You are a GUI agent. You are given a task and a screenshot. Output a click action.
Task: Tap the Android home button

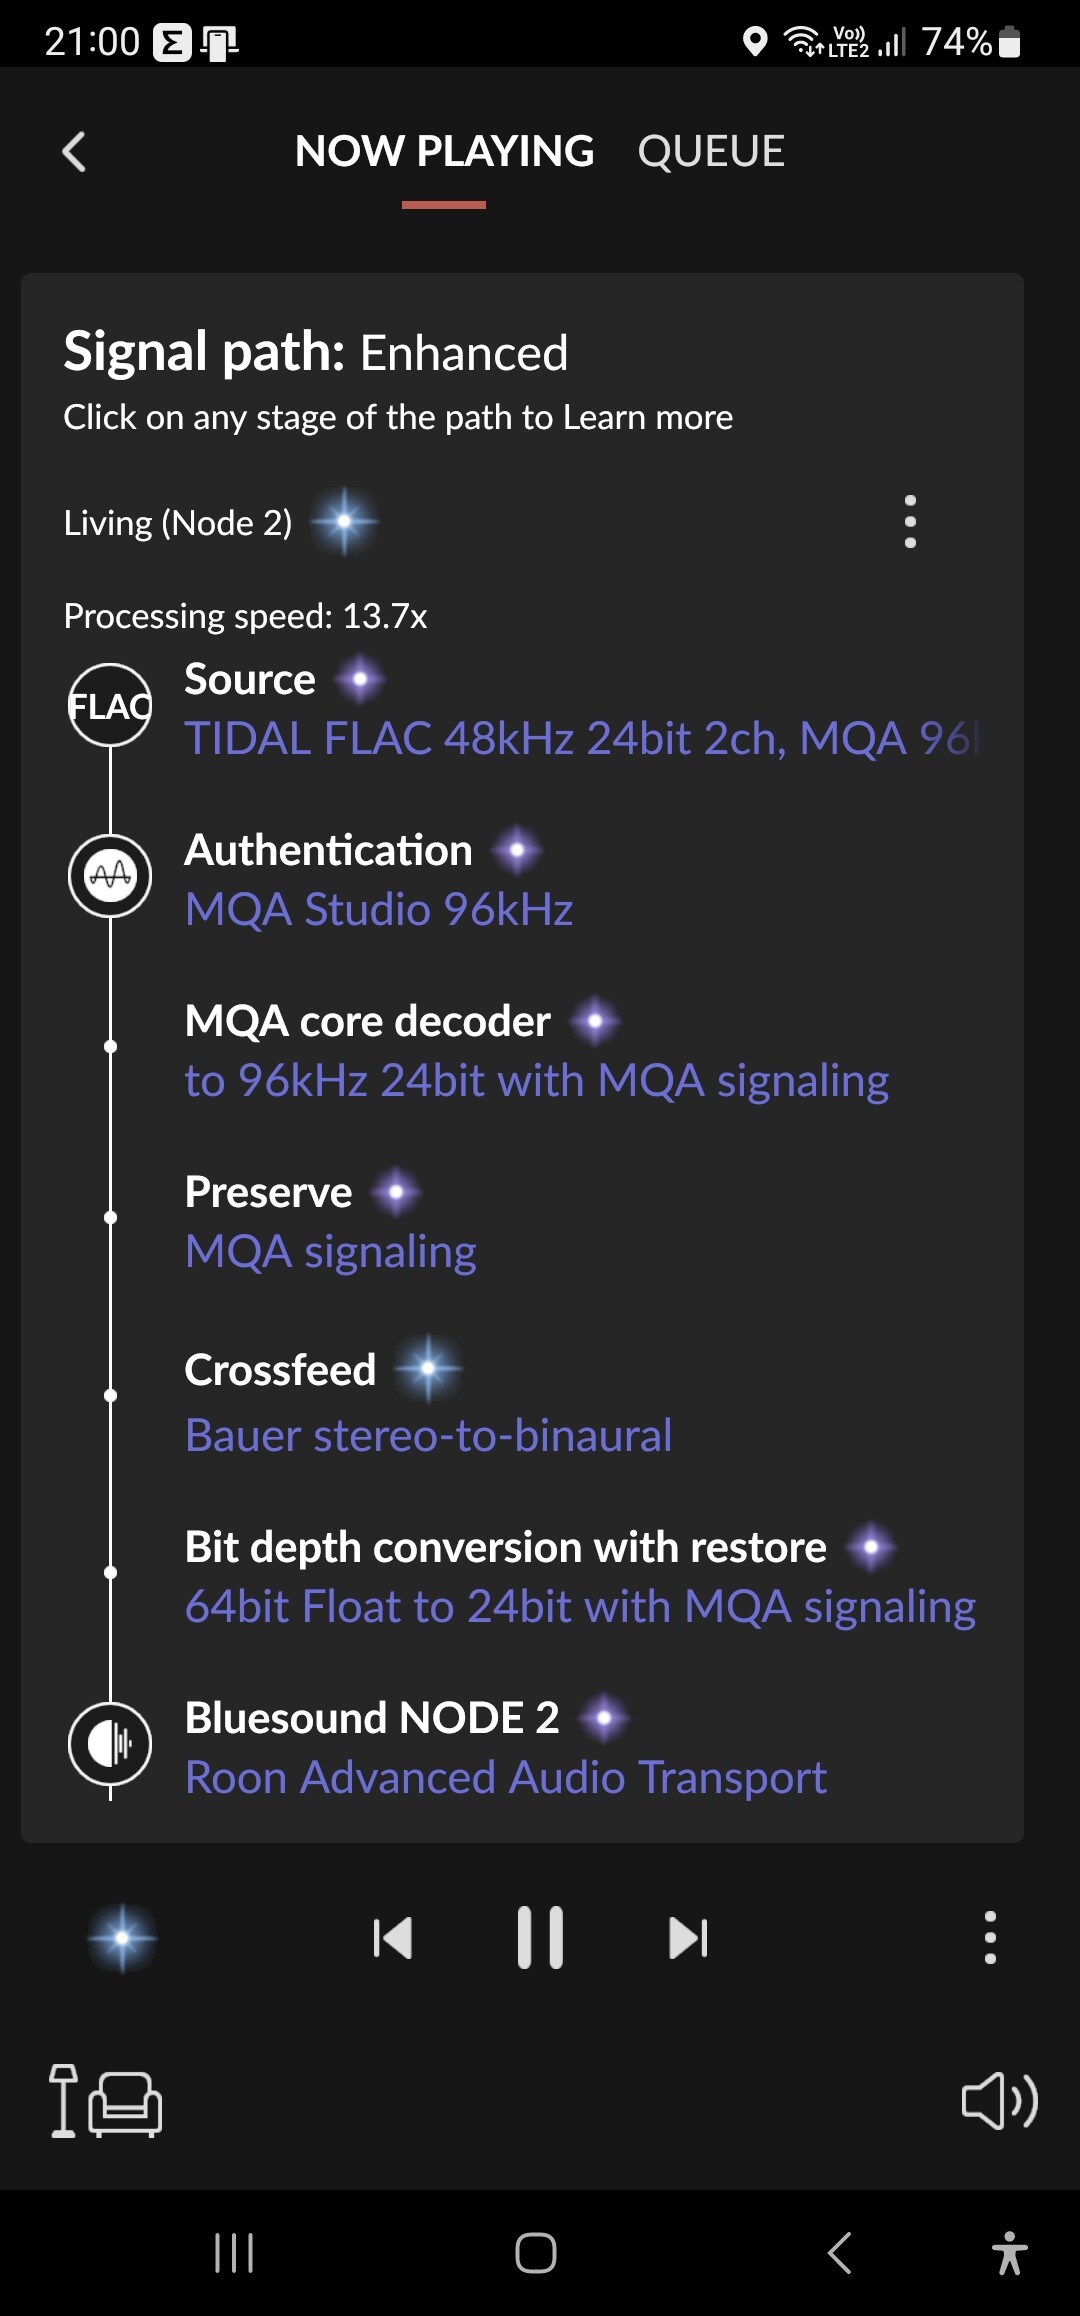(x=537, y=2253)
